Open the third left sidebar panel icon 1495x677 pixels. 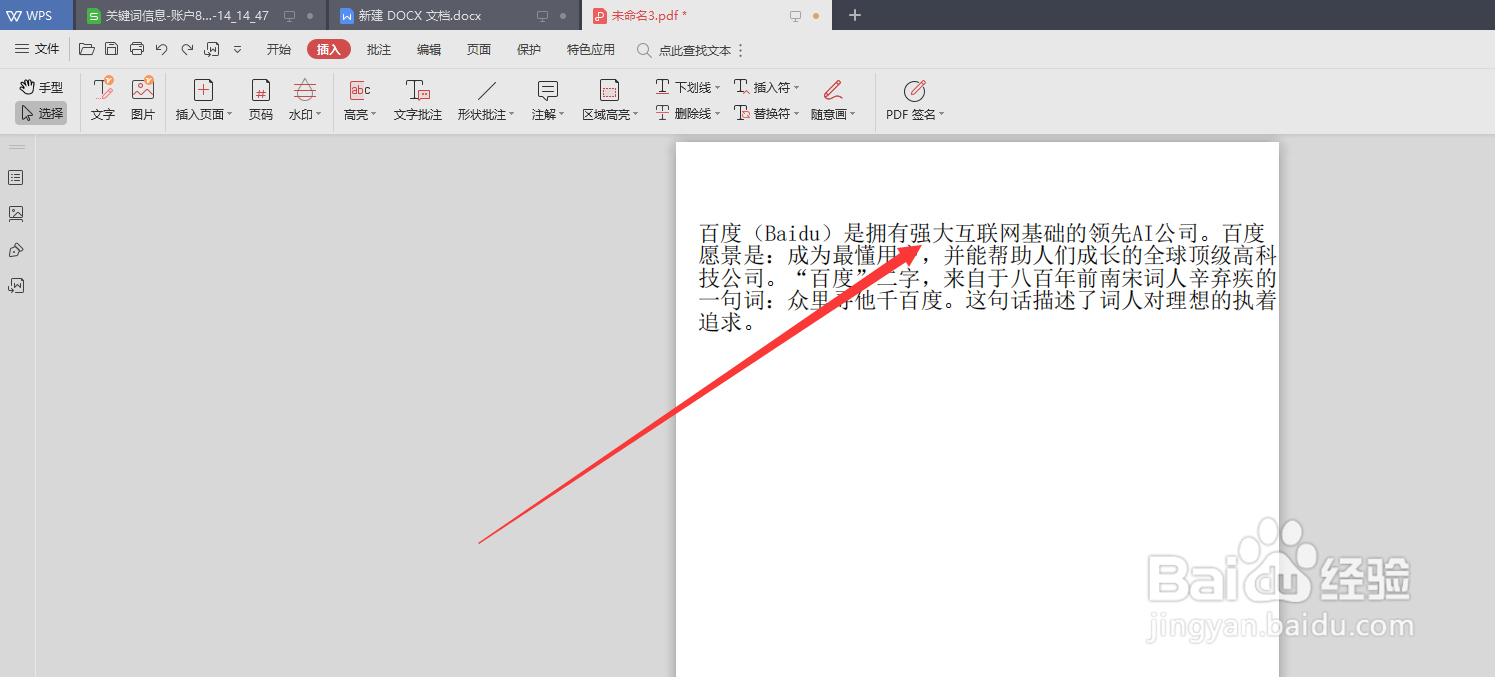coord(16,250)
